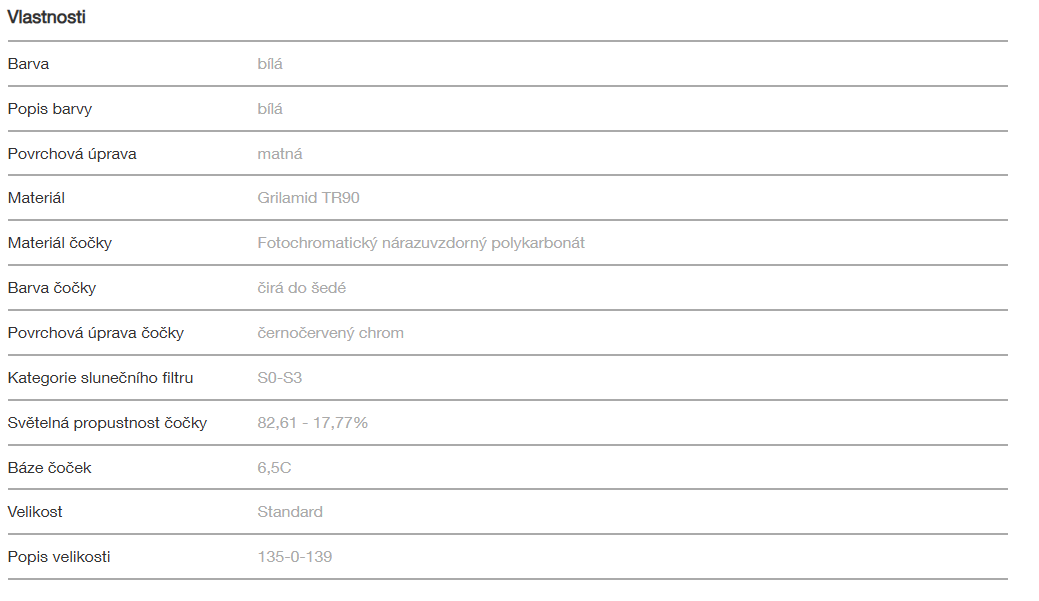The width and height of the screenshot is (1039, 601).
Task: Click the čirá do šedé value
Action: click(x=302, y=288)
